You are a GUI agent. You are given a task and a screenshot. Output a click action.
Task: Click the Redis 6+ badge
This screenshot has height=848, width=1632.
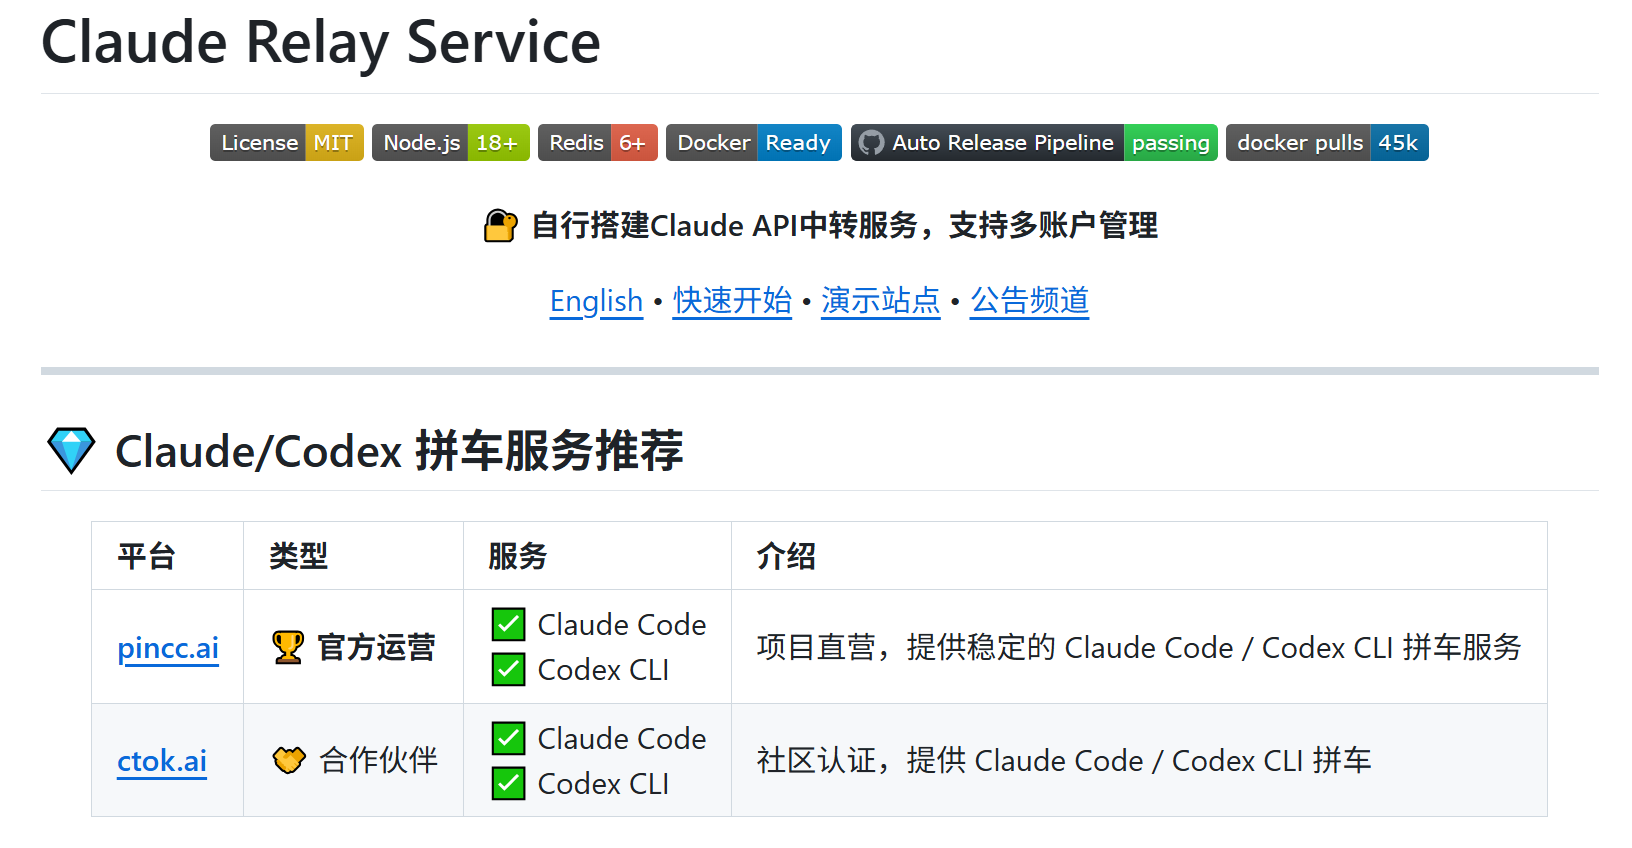598,143
